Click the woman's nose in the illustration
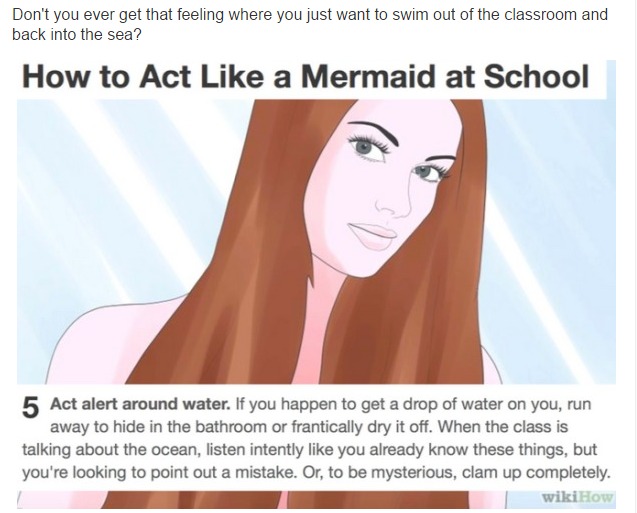Viewport: 637px width, 513px height. (393, 205)
